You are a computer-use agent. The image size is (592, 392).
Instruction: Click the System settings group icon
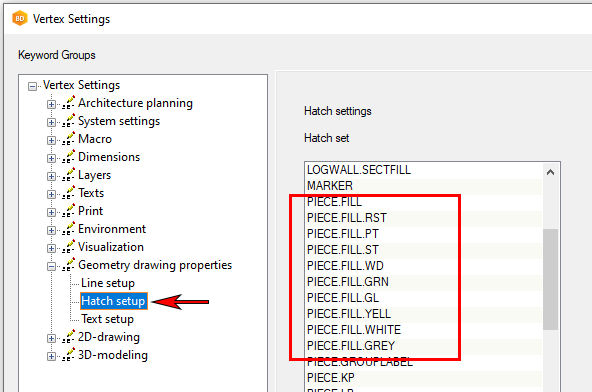tap(68, 121)
